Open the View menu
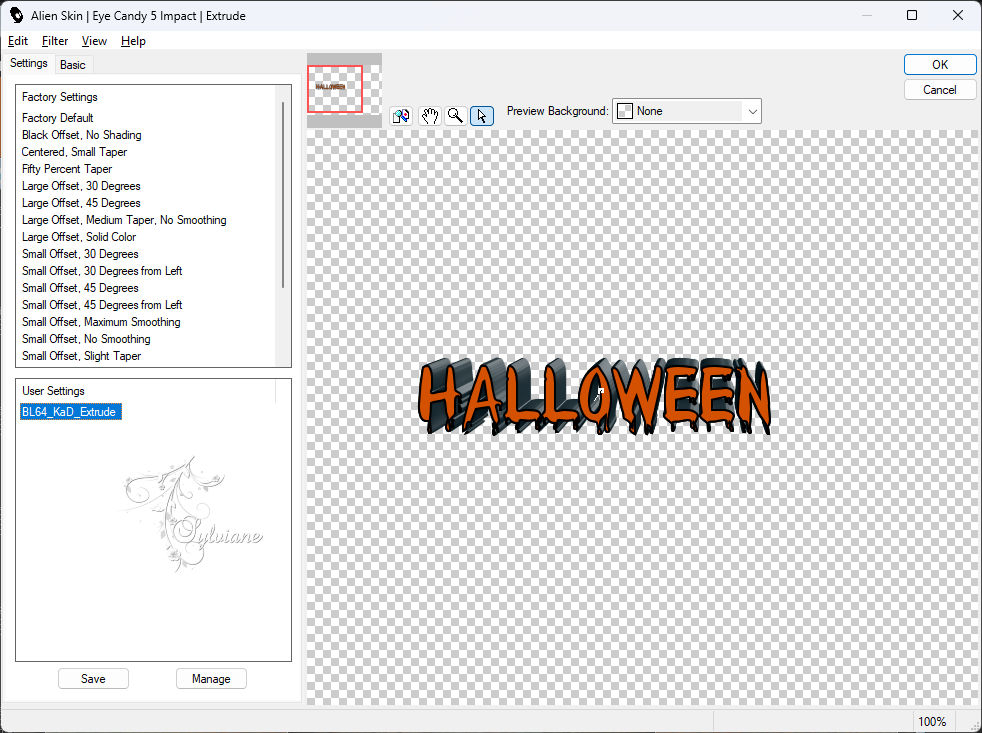This screenshot has width=982, height=733. pyautogui.click(x=94, y=41)
